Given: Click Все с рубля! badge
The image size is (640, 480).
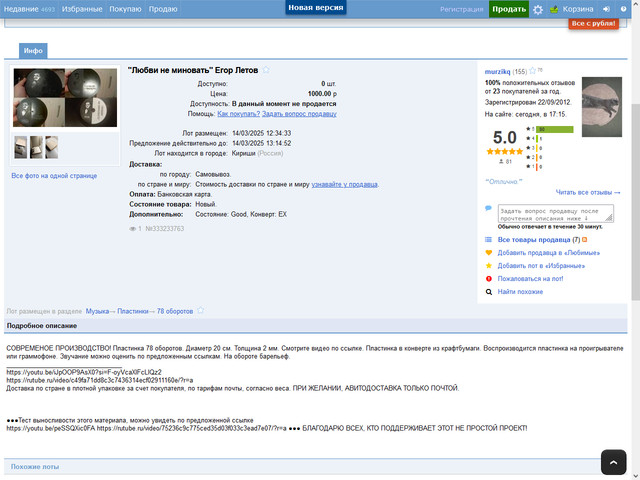Looking at the screenshot, I should click(593, 23).
